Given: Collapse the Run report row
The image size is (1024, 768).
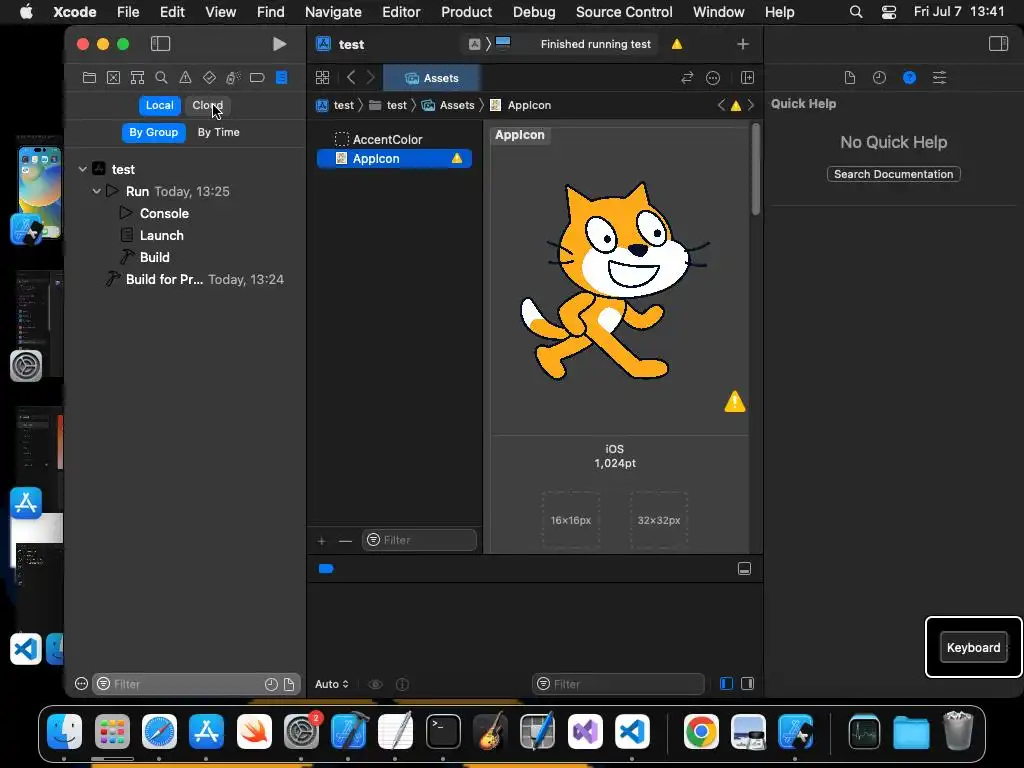Looking at the screenshot, I should pos(97,191).
